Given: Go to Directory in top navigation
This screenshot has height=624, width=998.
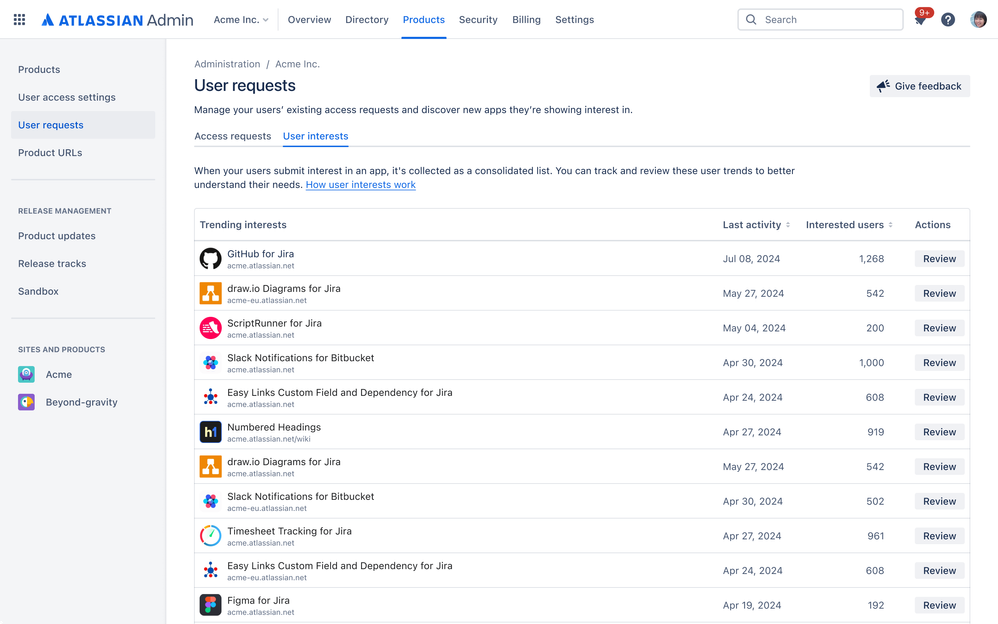Looking at the screenshot, I should (x=367, y=20).
